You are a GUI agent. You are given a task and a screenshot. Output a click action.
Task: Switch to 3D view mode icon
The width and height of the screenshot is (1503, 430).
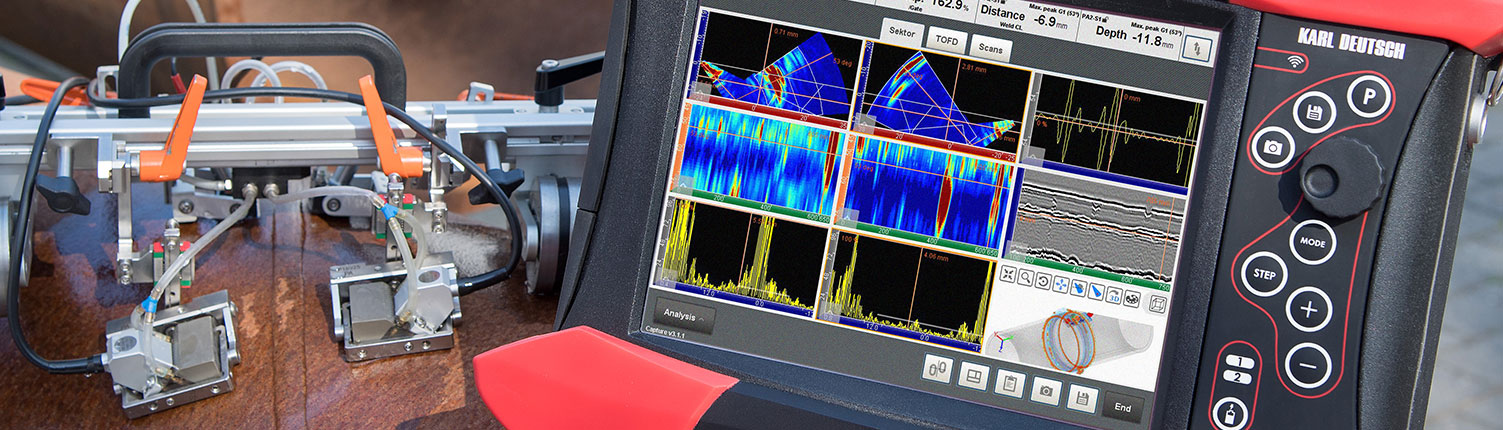click(1115, 294)
